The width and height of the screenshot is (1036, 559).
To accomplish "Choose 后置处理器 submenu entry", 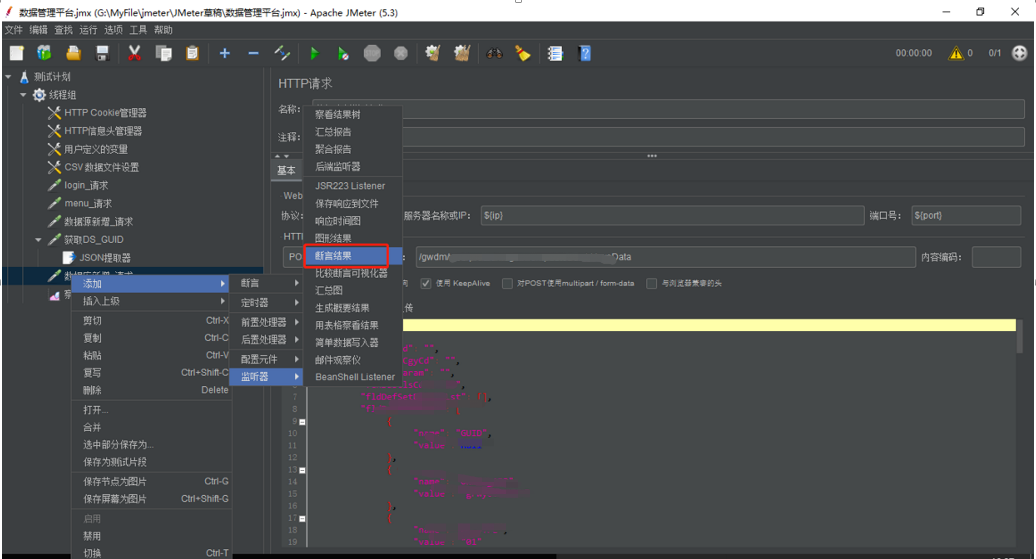I will point(266,340).
